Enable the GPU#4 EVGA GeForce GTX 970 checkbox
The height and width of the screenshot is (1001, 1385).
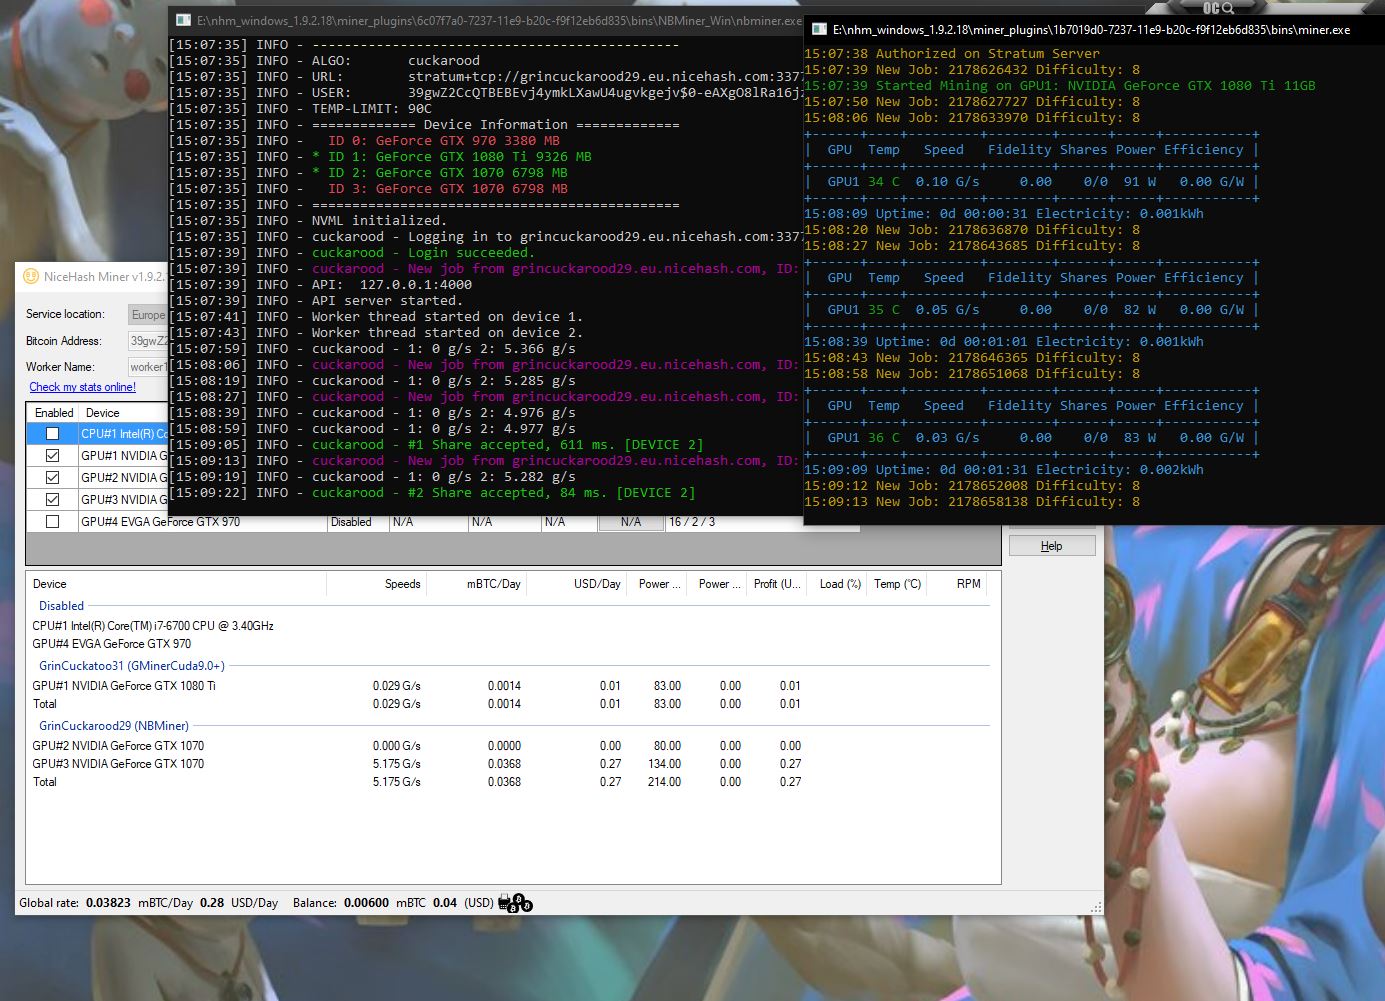click(x=53, y=521)
